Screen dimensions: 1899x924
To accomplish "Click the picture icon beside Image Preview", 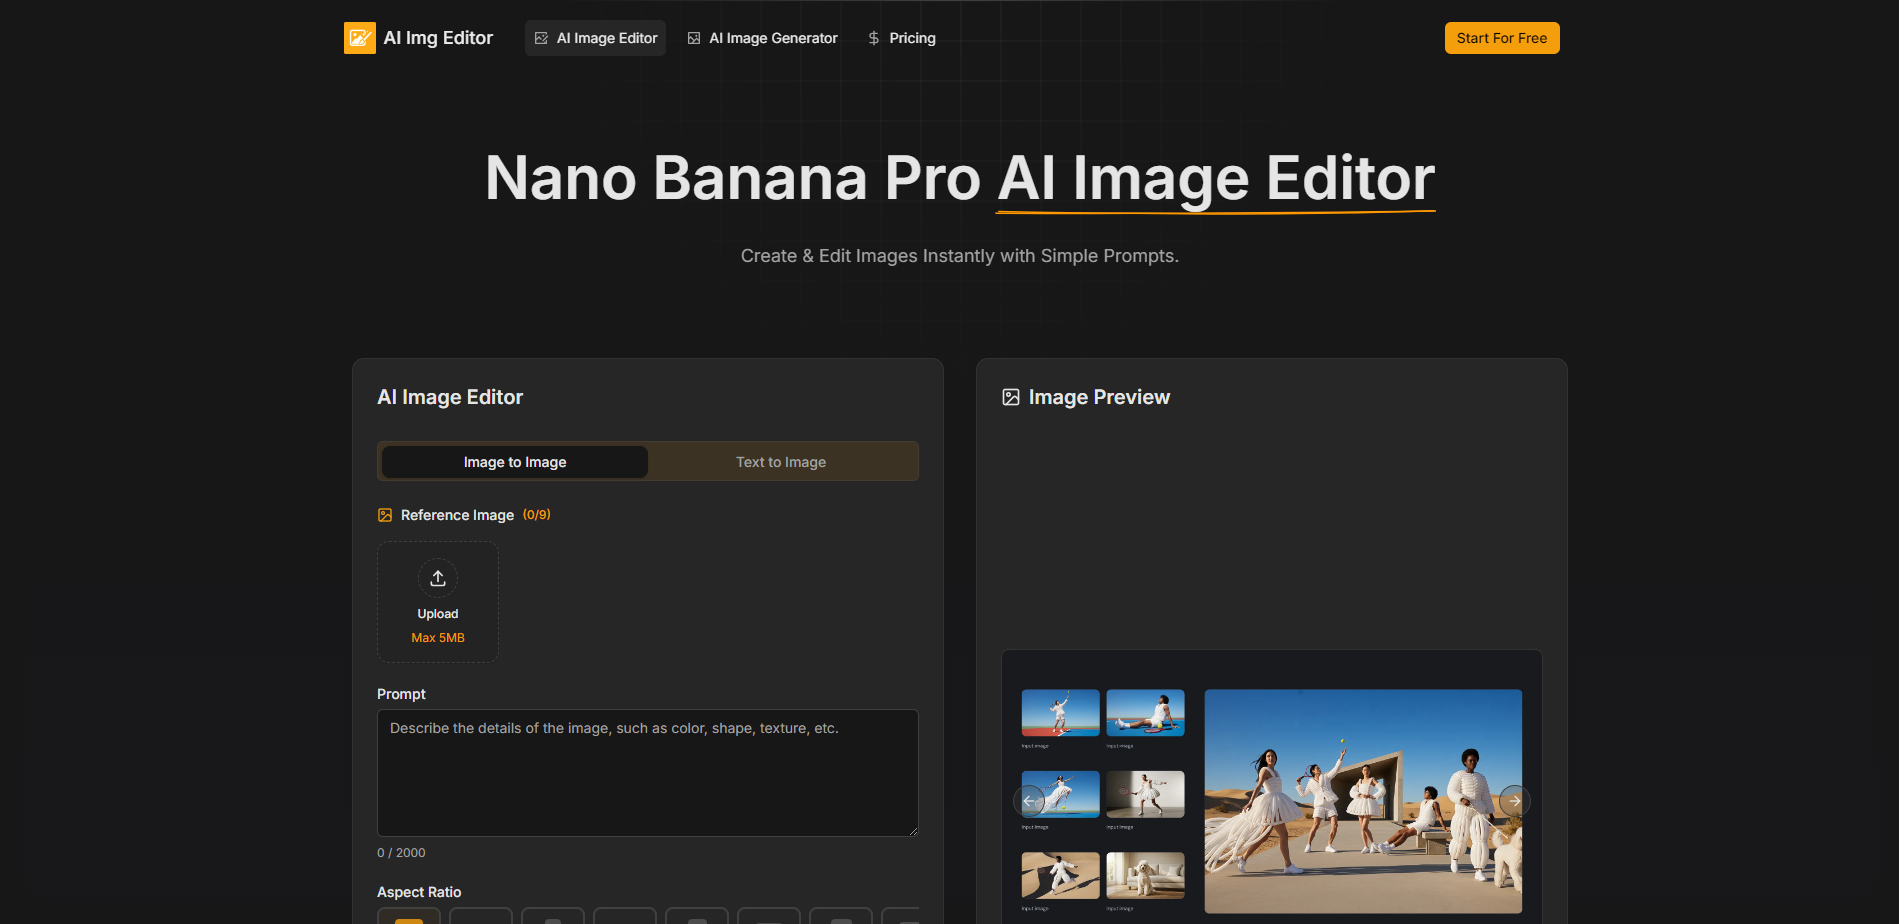I will coord(1011,397).
